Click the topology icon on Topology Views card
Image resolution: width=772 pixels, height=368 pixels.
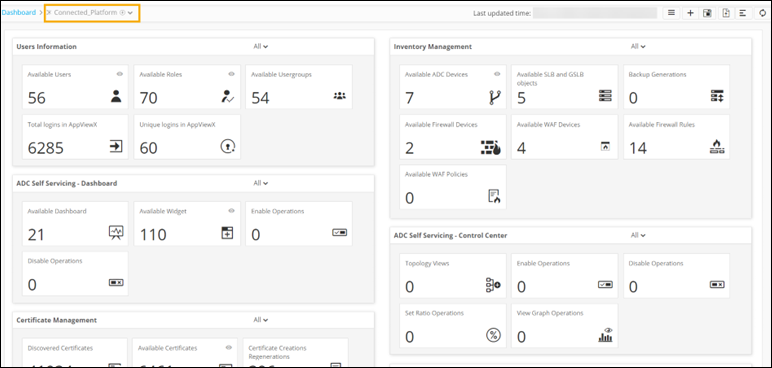[493, 285]
